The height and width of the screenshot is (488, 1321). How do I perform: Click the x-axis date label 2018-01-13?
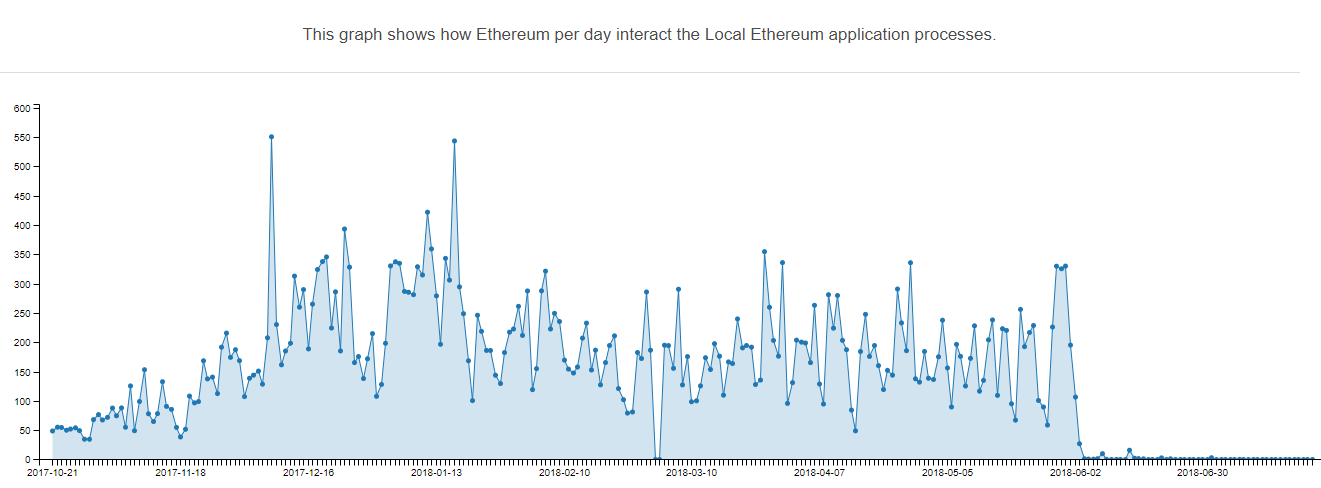click(x=436, y=473)
